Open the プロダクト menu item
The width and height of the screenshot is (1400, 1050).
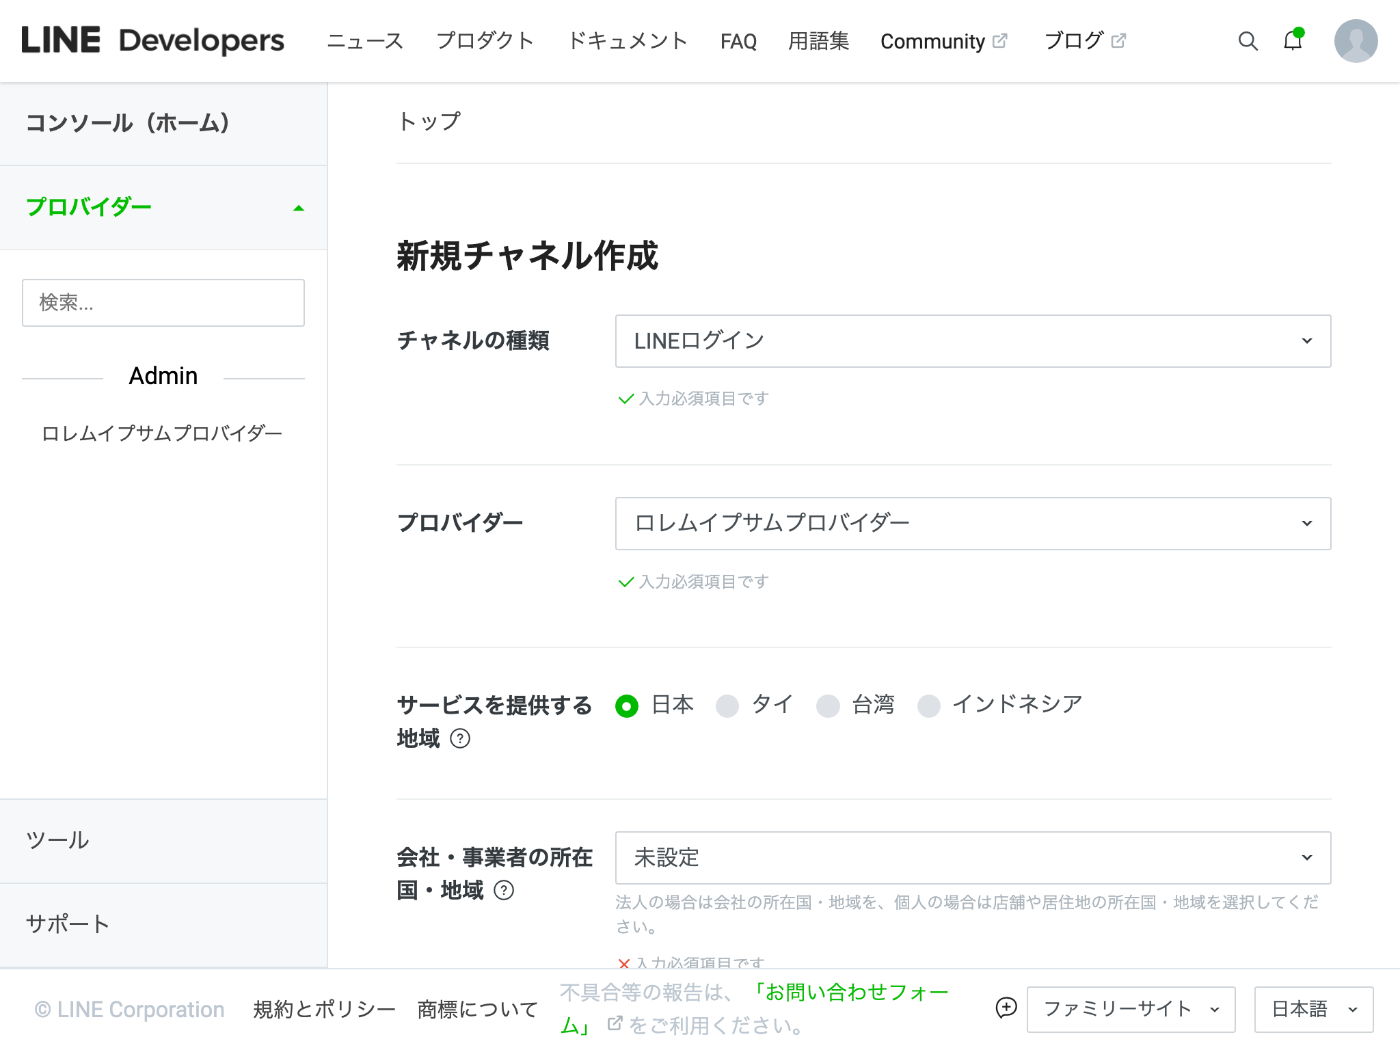[485, 41]
